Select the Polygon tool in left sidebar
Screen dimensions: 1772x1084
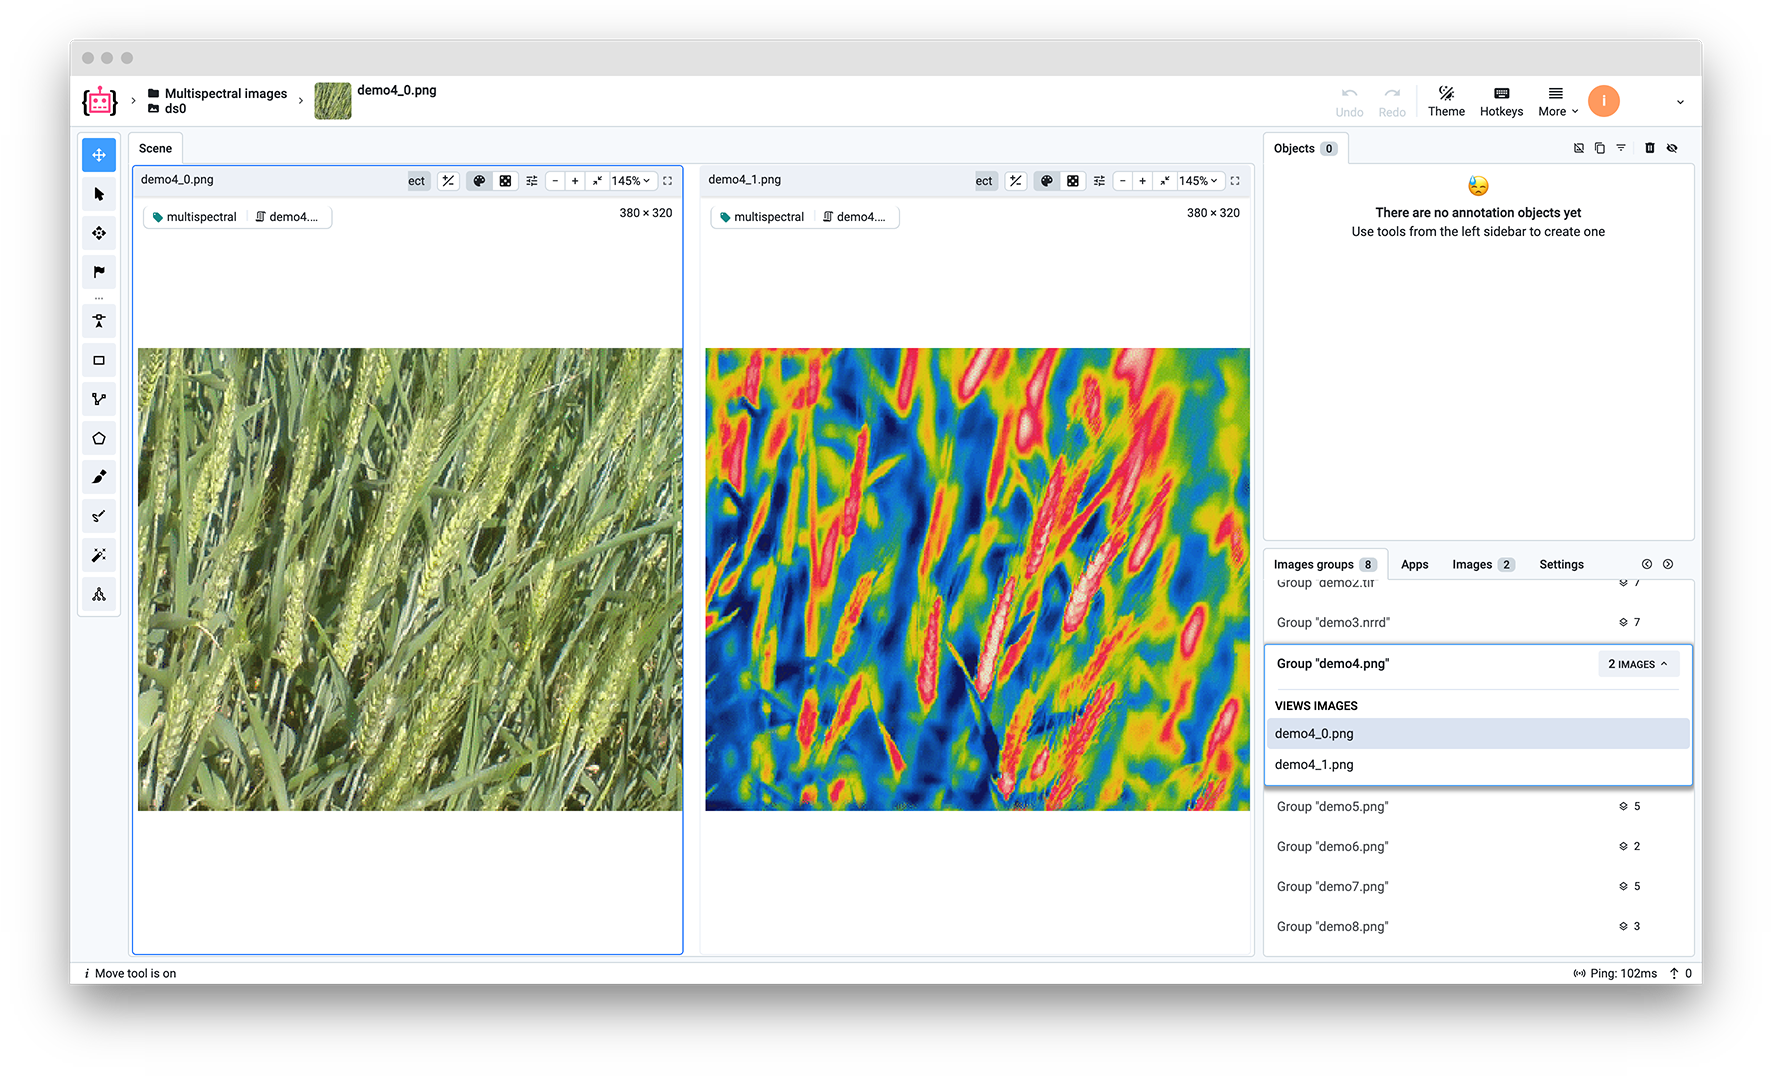pos(99,439)
